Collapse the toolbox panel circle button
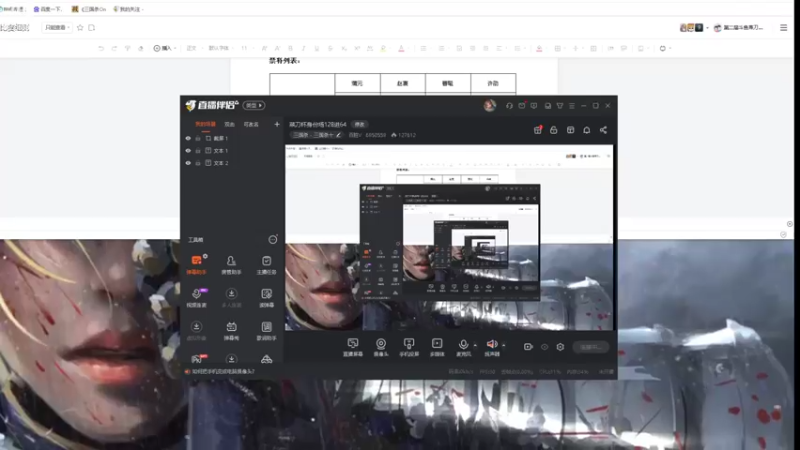 click(x=273, y=240)
